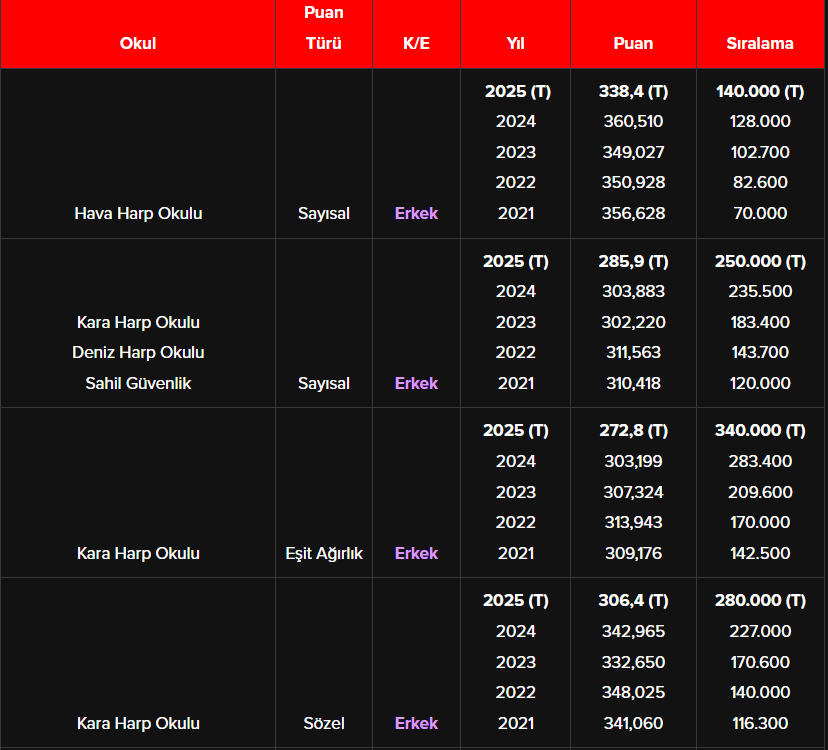Click Sayısal in the Hava Harp Okulu row

point(324,213)
